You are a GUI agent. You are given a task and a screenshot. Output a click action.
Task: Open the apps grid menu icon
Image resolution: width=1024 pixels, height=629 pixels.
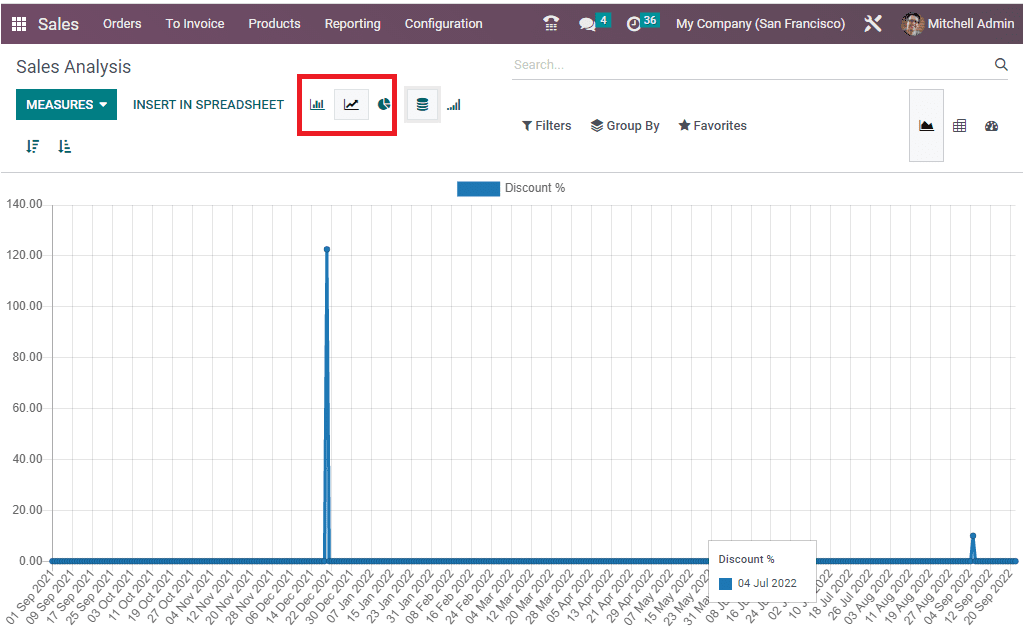(x=19, y=24)
